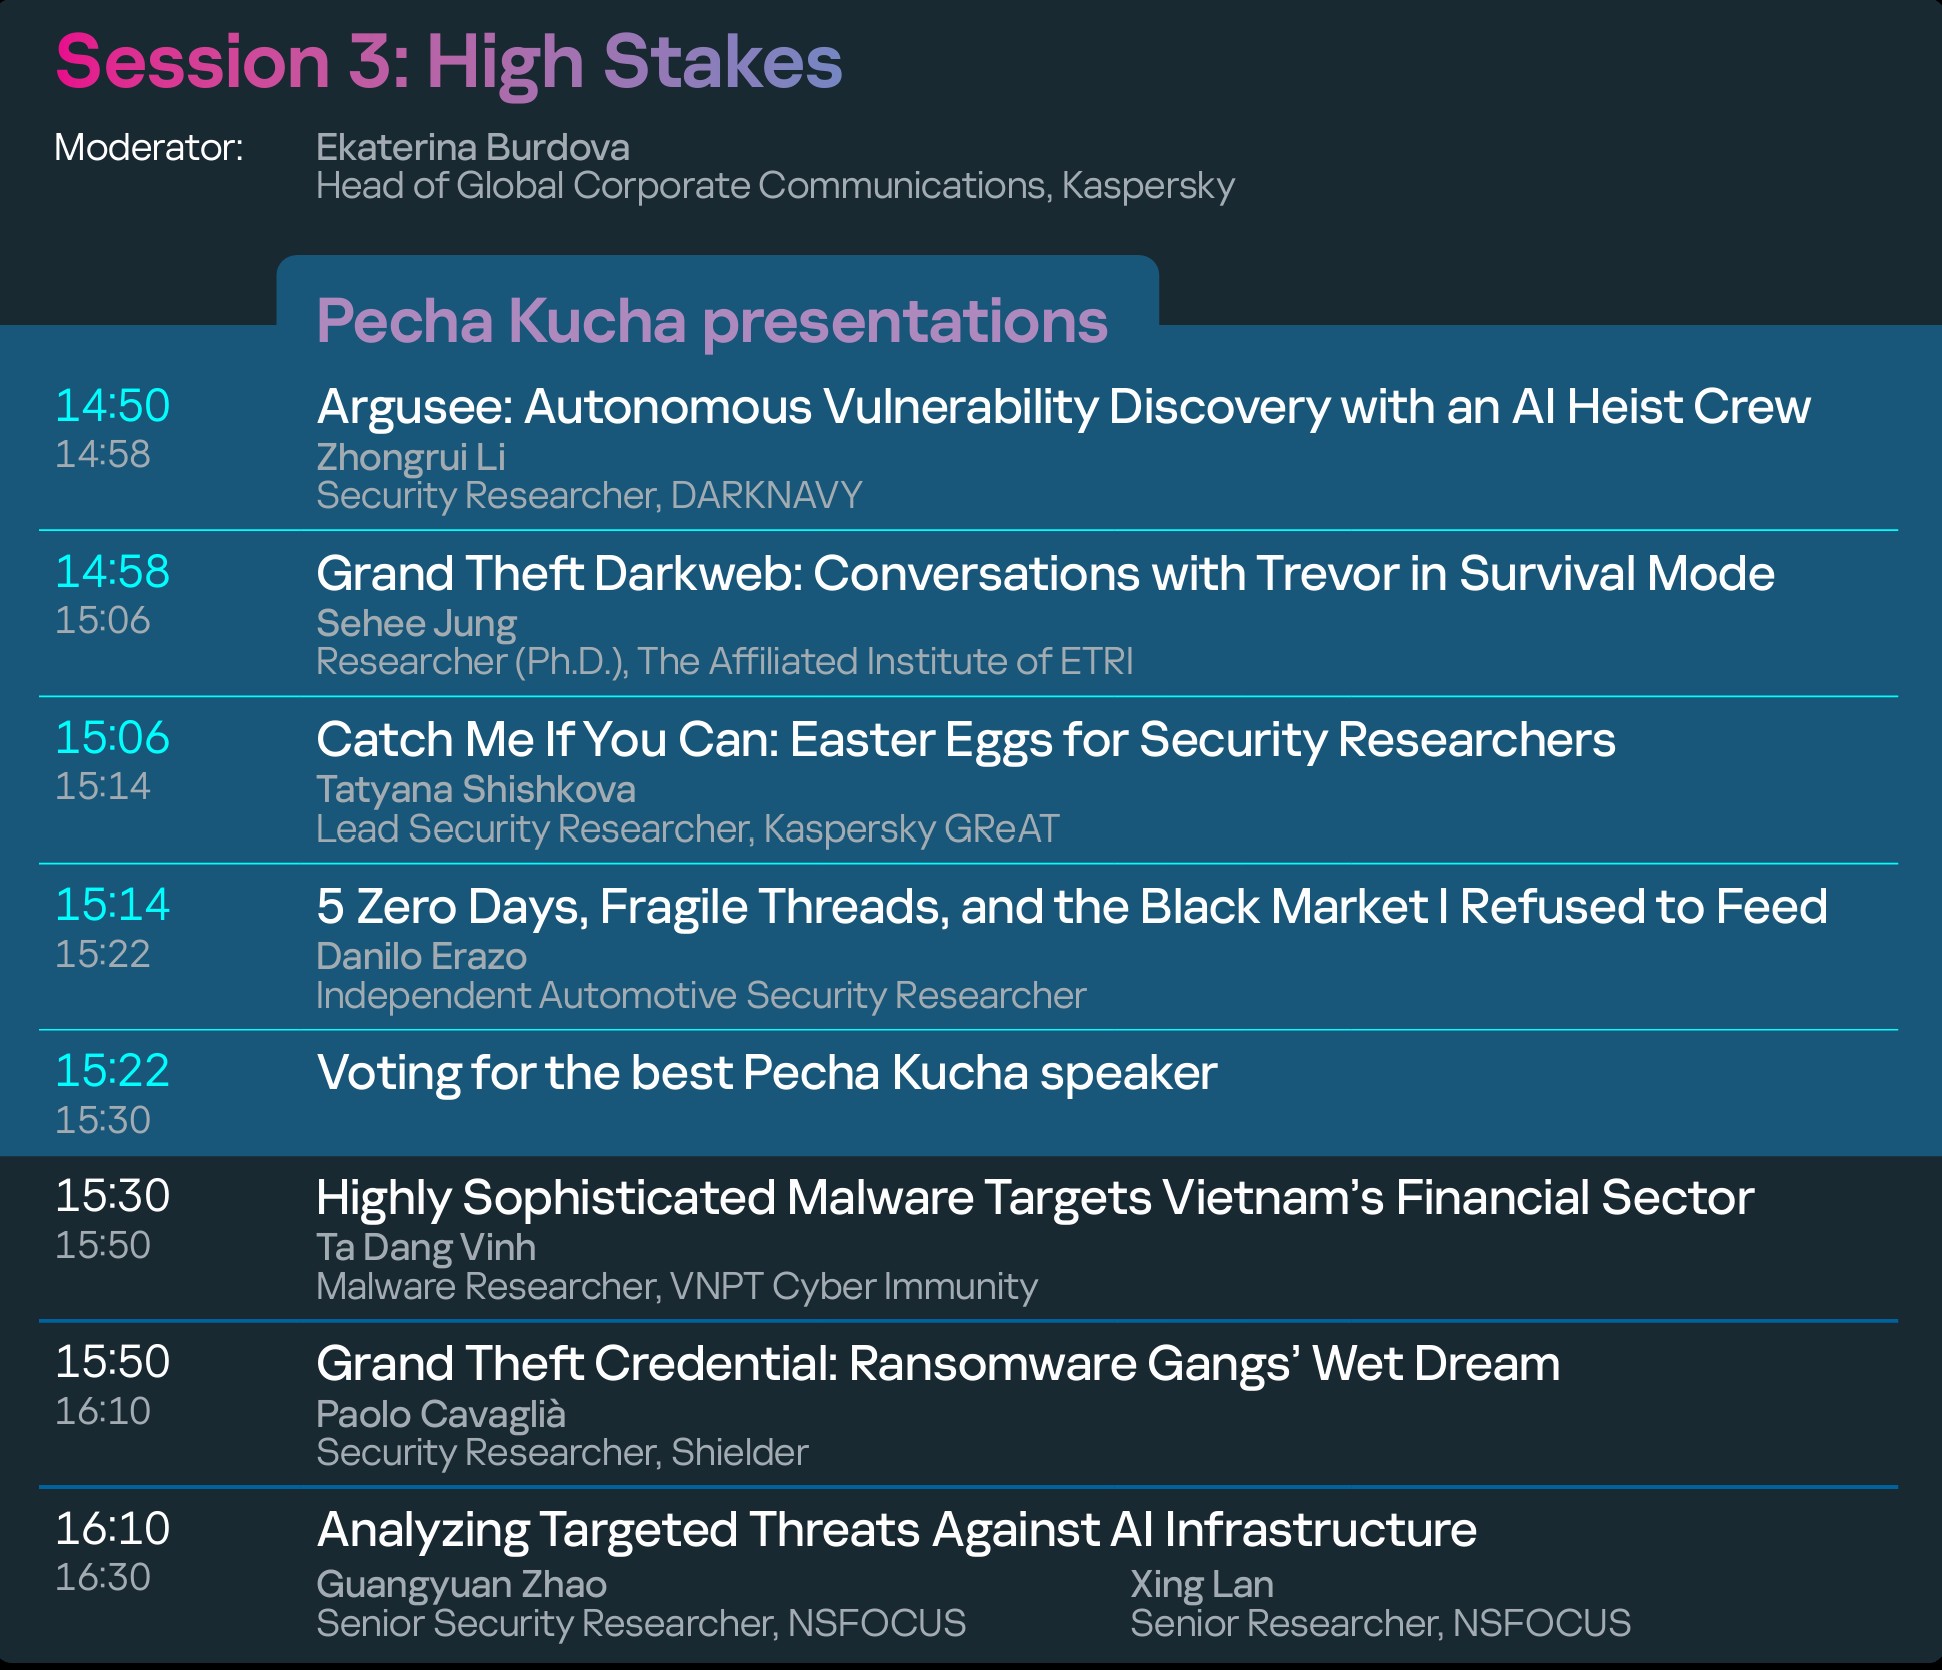The image size is (1942, 1670).
Task: Open the Pecha Kucha presentations tab
Action: (x=712, y=321)
